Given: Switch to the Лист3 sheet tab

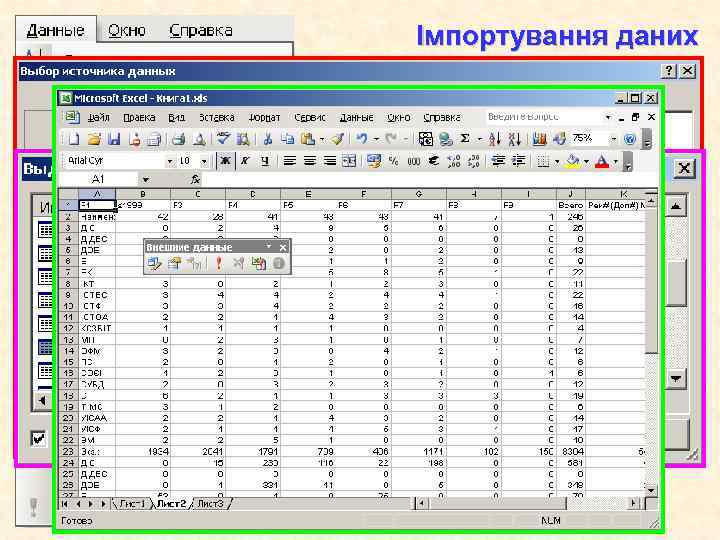Looking at the screenshot, I should pos(211,504).
